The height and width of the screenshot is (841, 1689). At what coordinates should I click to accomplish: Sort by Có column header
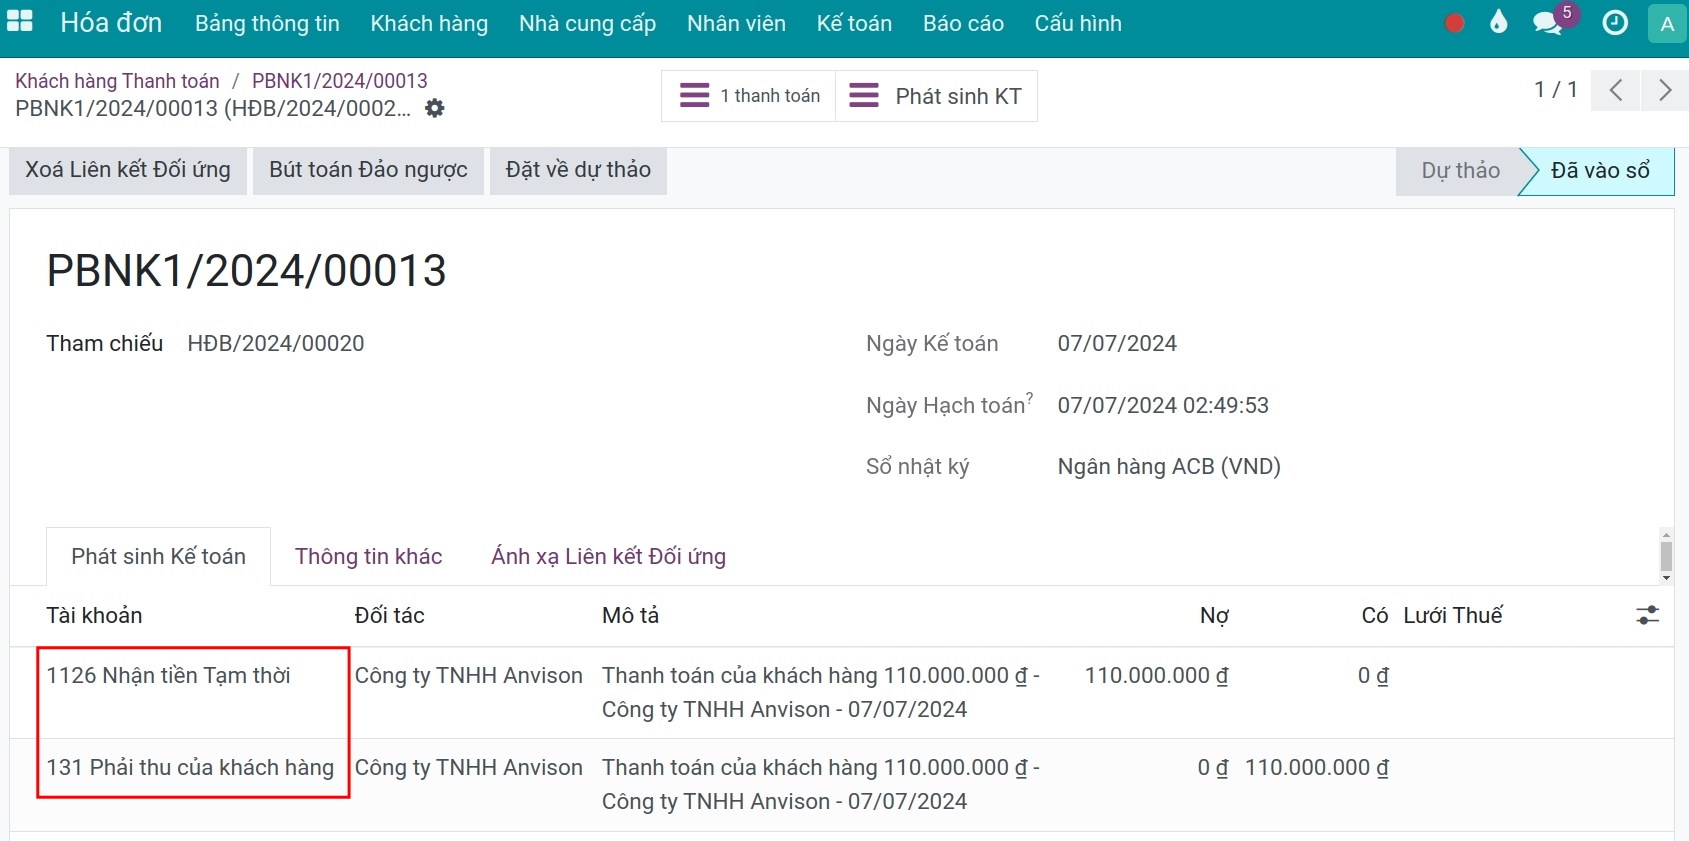tap(1374, 615)
